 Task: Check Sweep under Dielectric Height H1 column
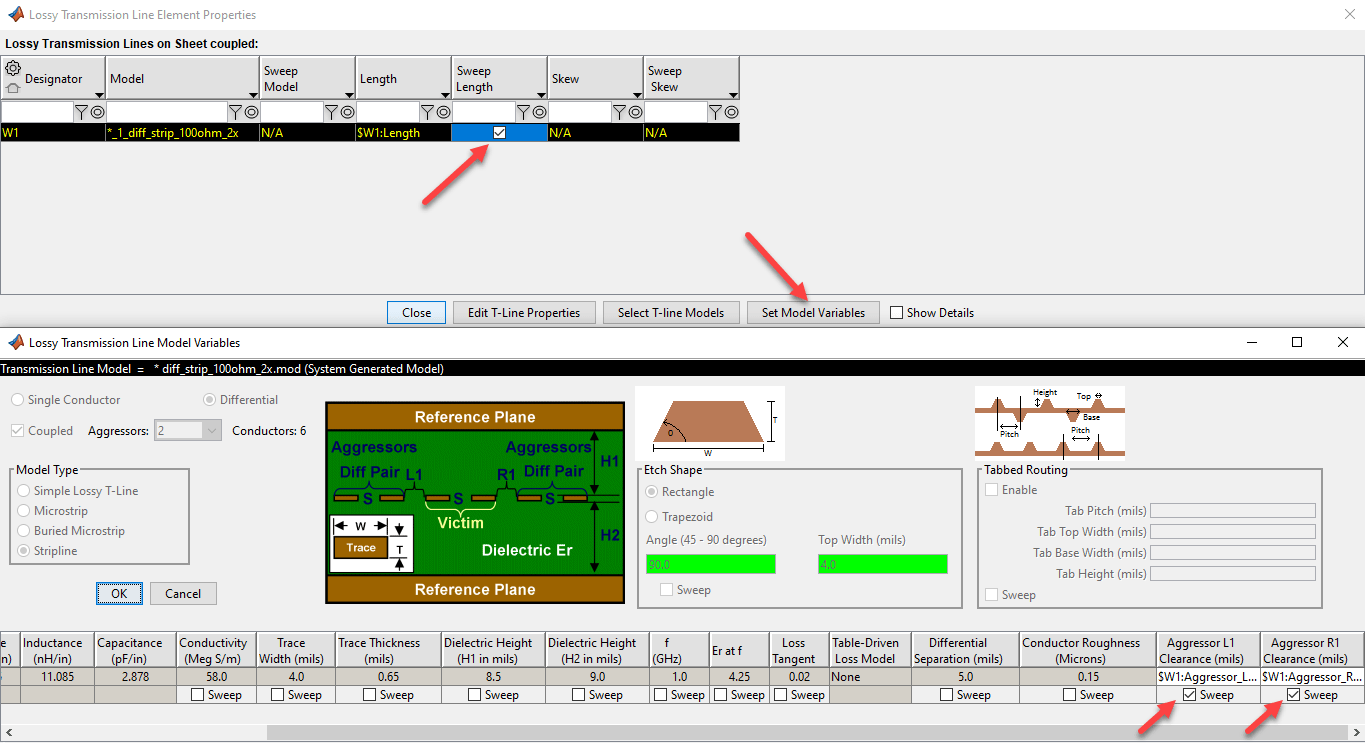(x=474, y=694)
